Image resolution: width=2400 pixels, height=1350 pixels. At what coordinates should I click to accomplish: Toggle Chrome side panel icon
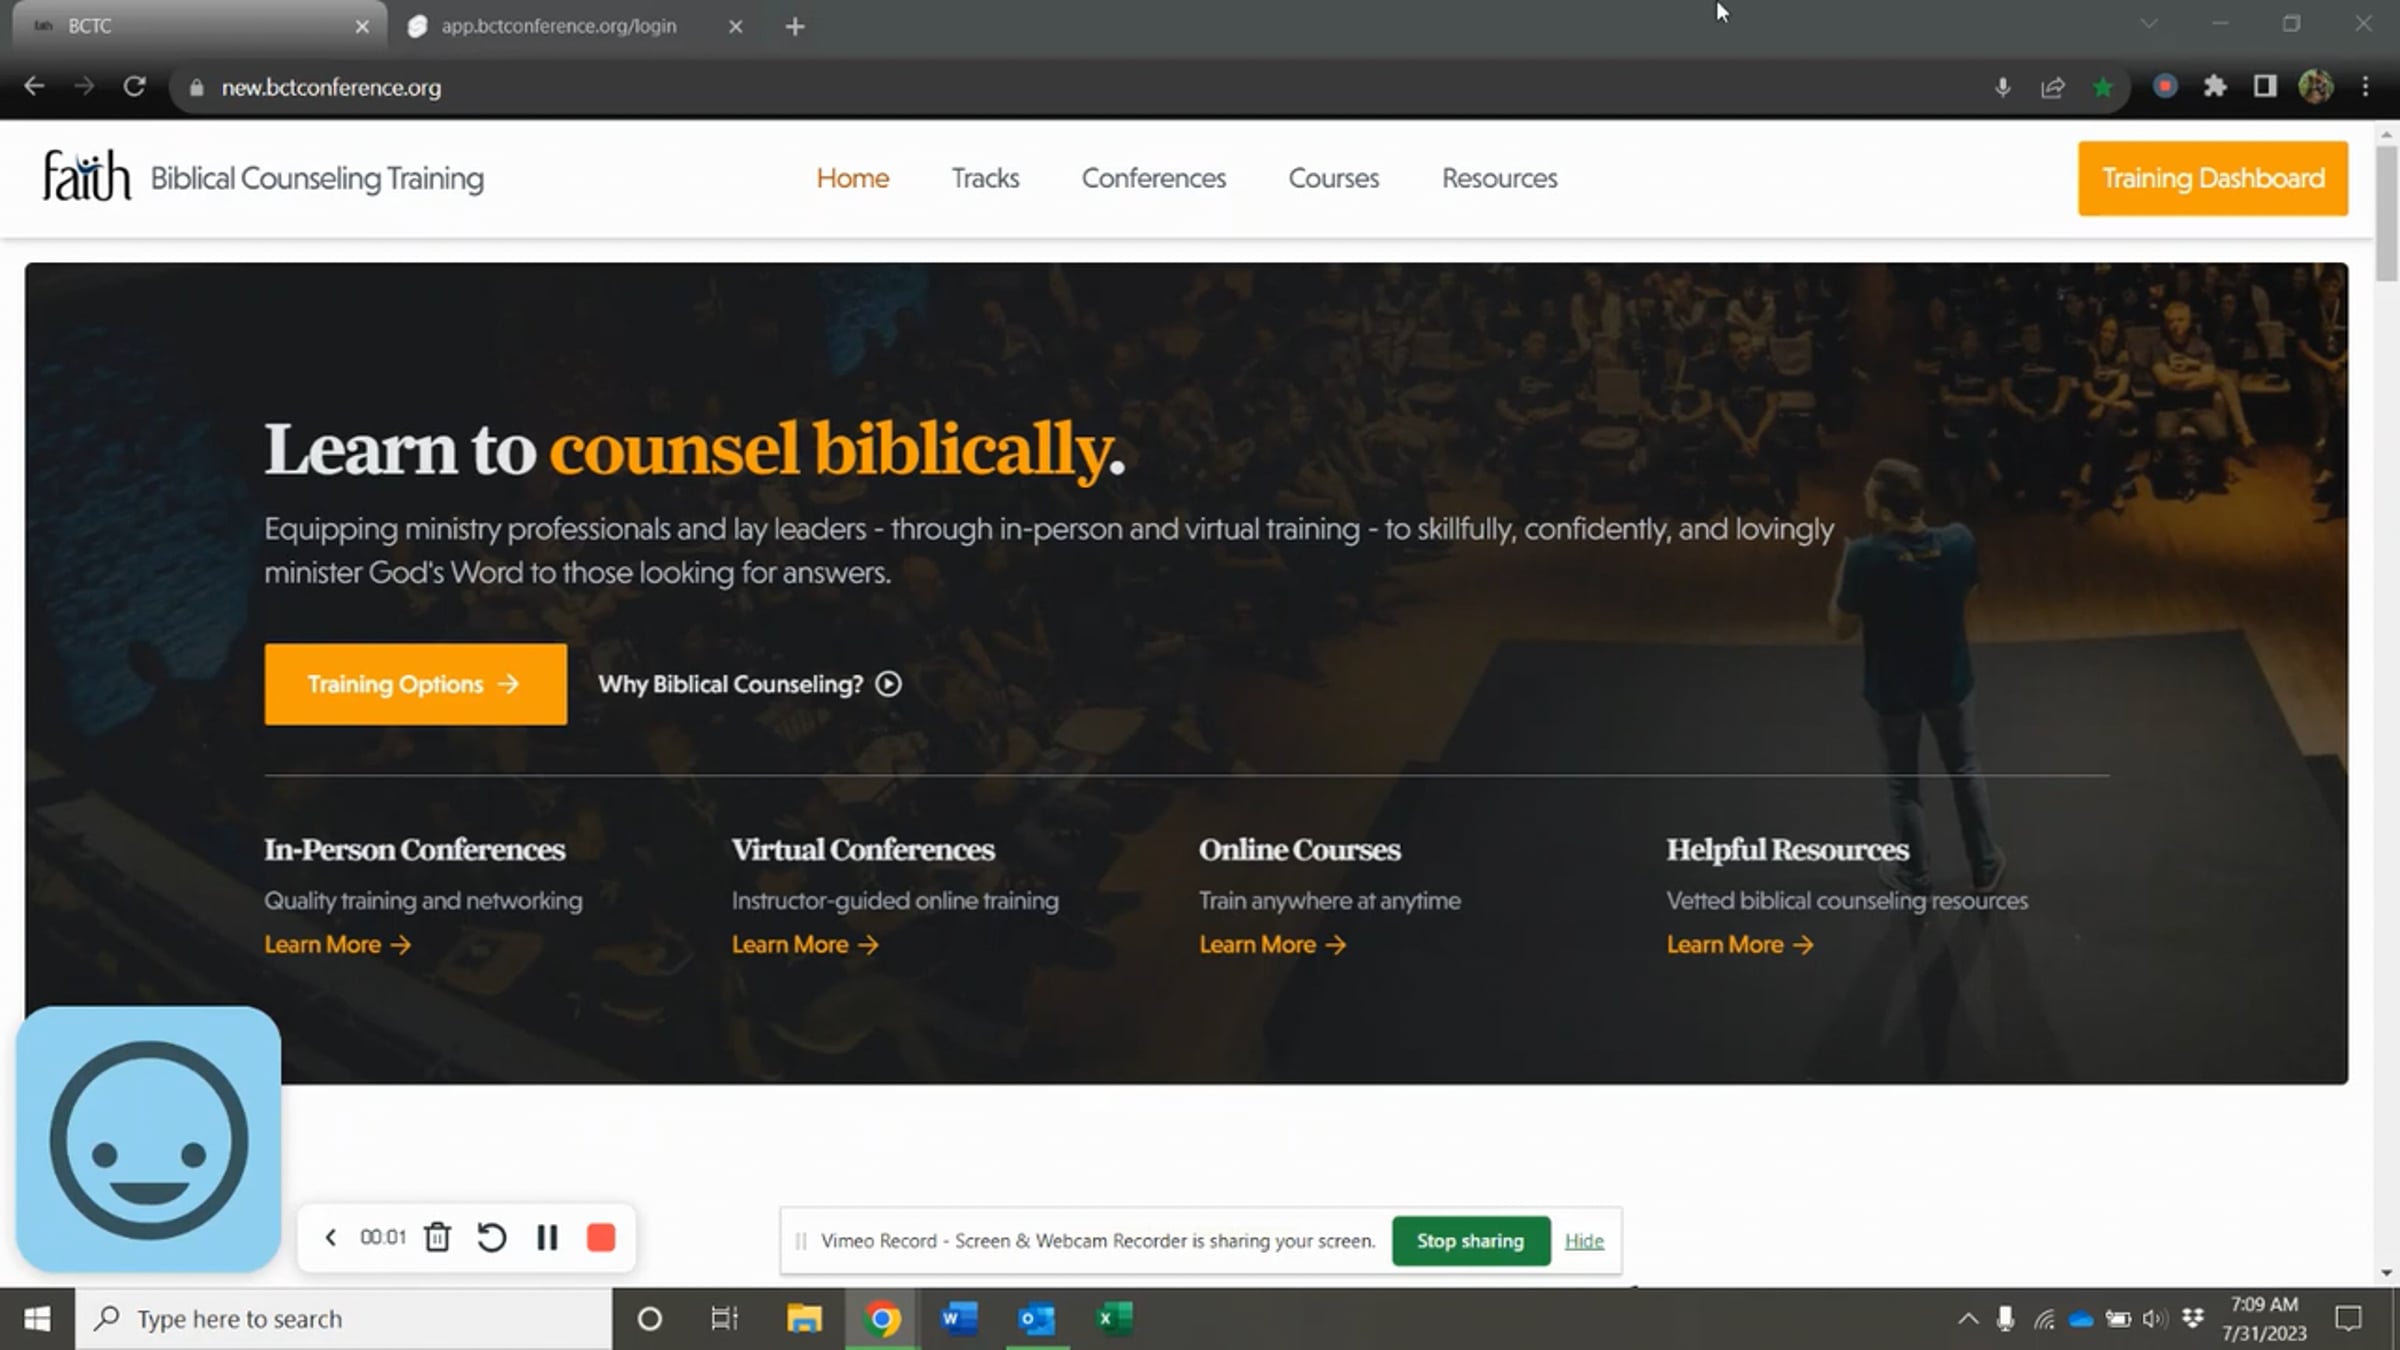pyautogui.click(x=2265, y=87)
